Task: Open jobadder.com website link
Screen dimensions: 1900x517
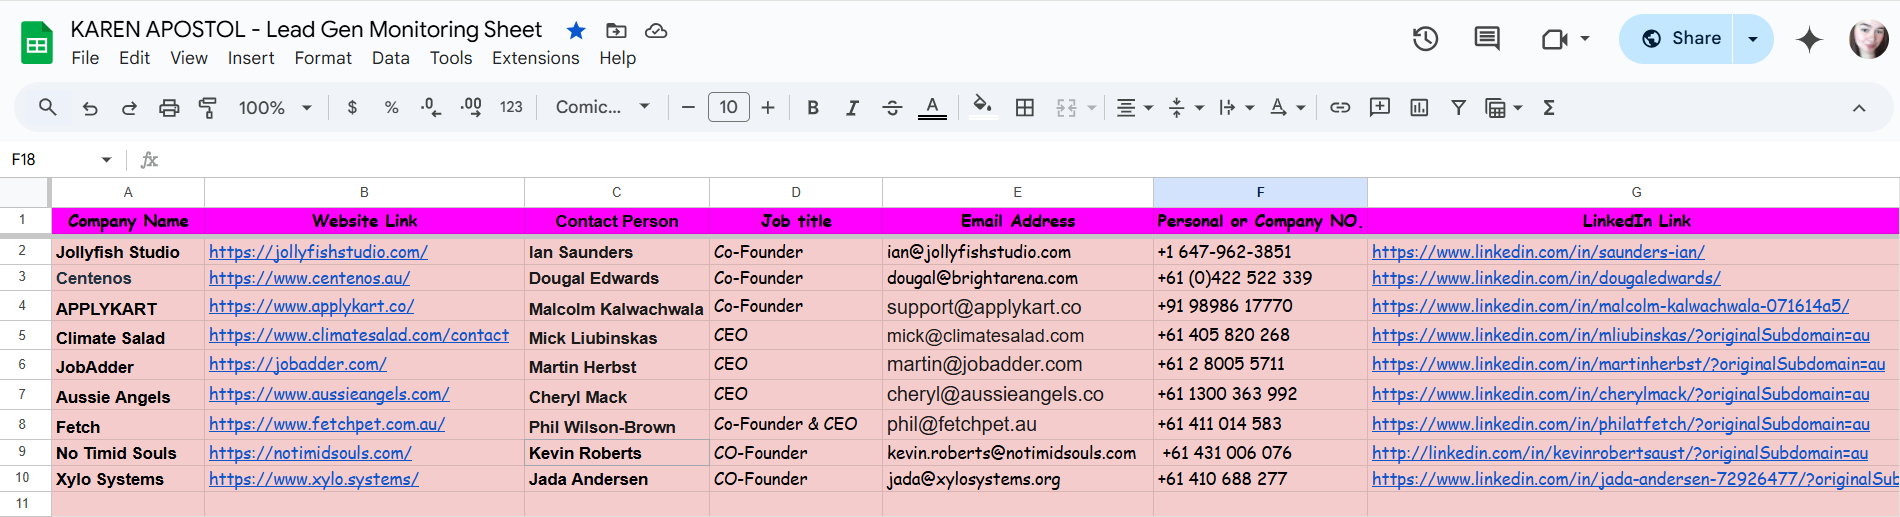Action: 298,364
